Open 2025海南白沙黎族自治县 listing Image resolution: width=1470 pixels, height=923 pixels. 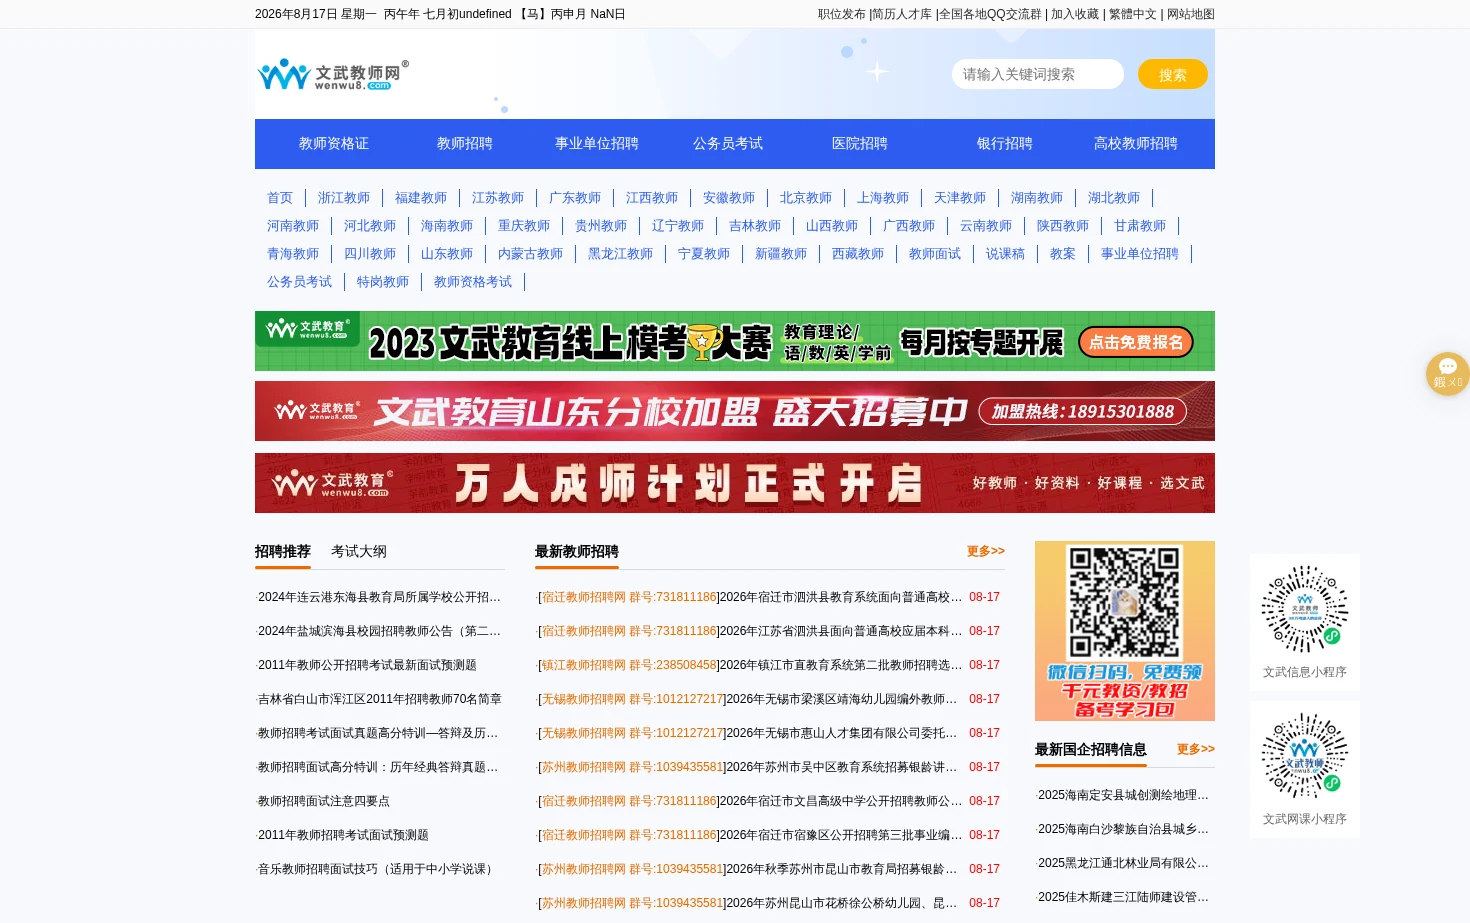click(1123, 829)
